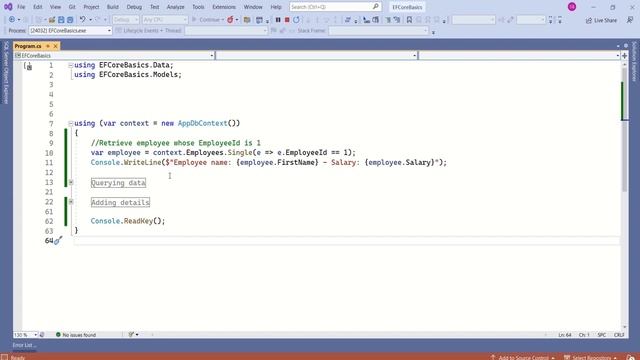Open the Analyze menu
Image resolution: width=640 pixels, height=360 pixels.
pos(176,7)
